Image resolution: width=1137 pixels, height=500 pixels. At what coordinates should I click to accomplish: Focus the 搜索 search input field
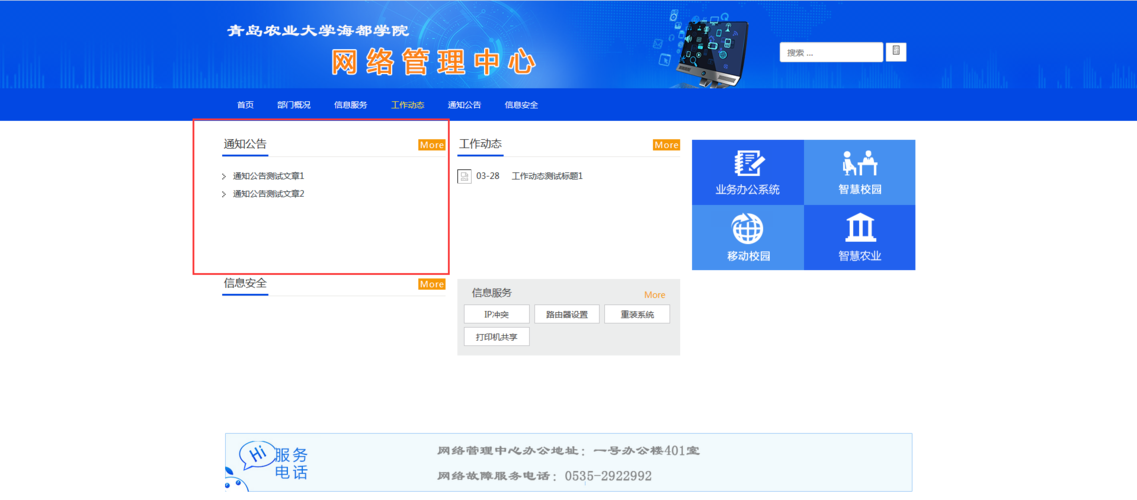(831, 52)
